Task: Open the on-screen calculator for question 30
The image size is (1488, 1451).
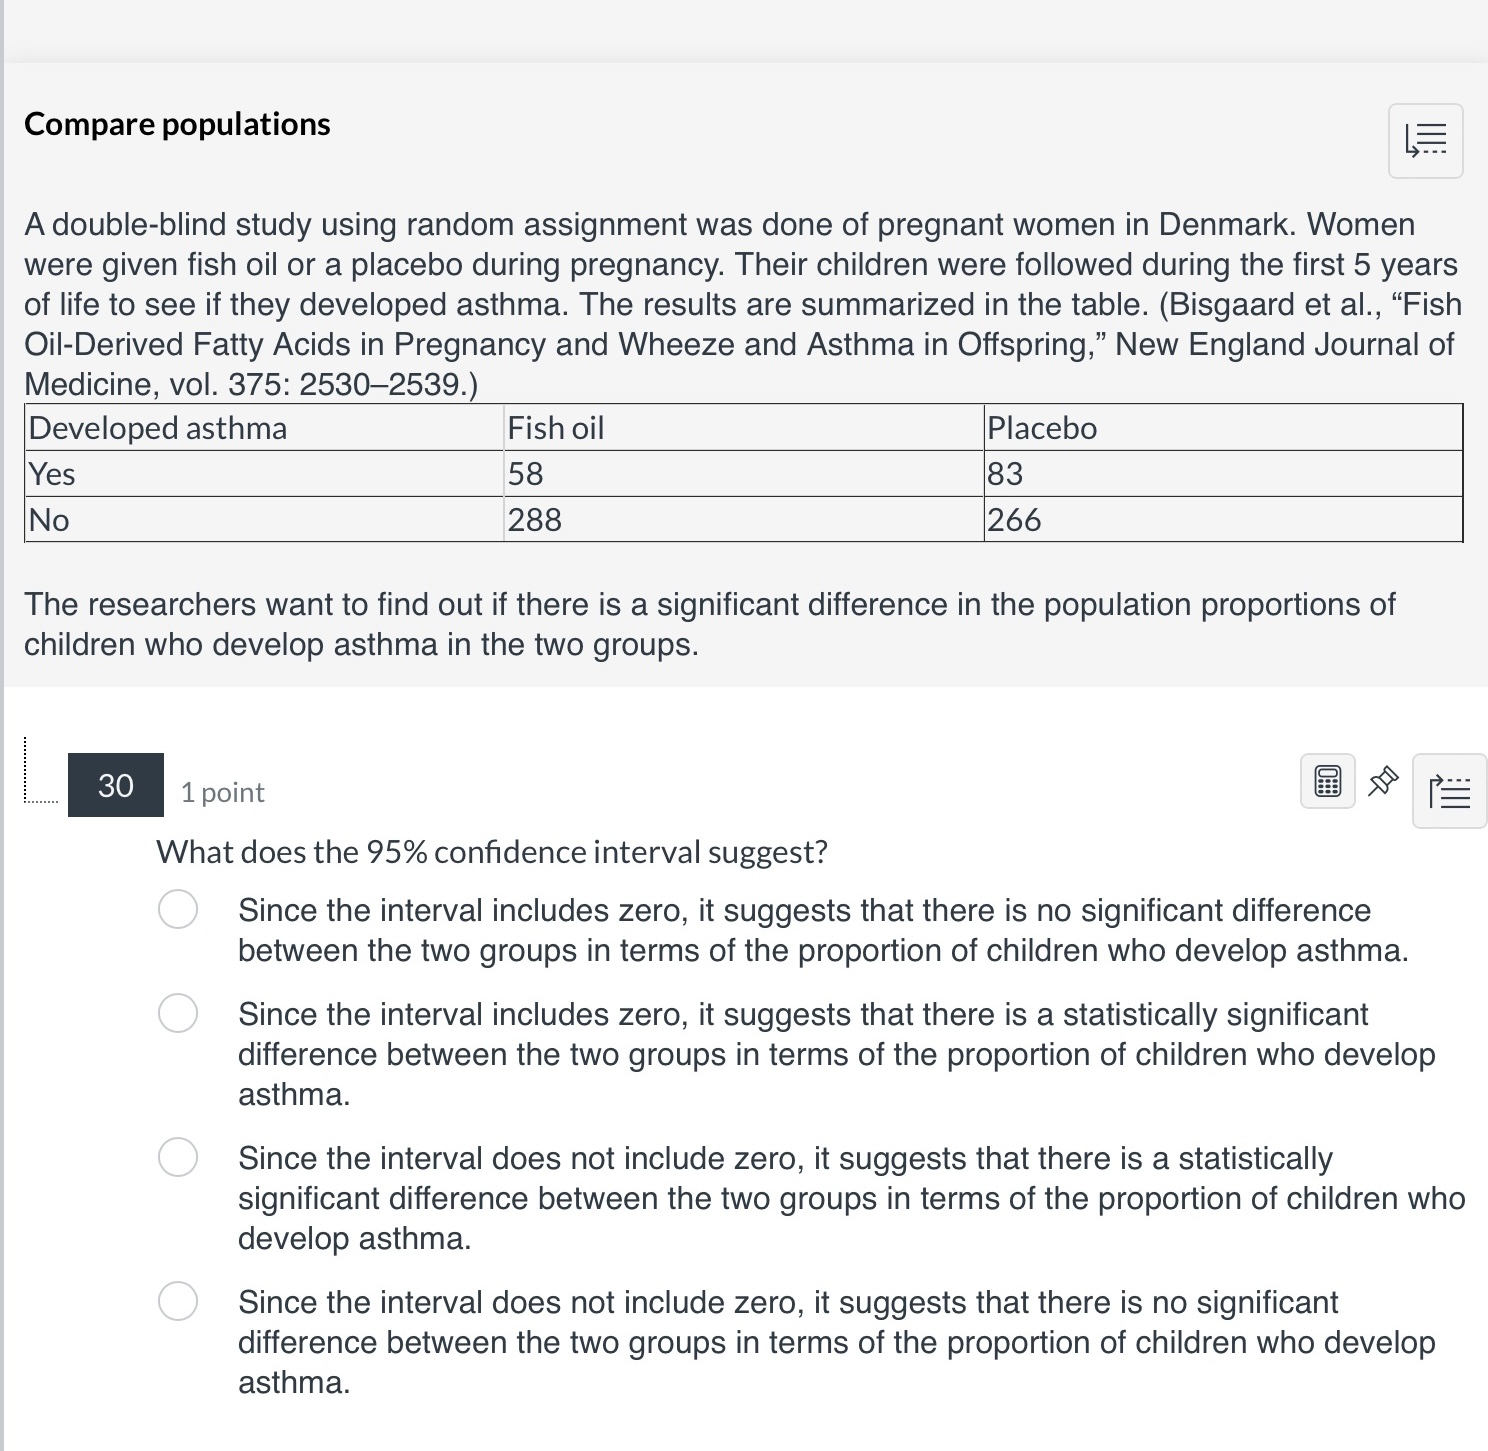Action: 1326,783
